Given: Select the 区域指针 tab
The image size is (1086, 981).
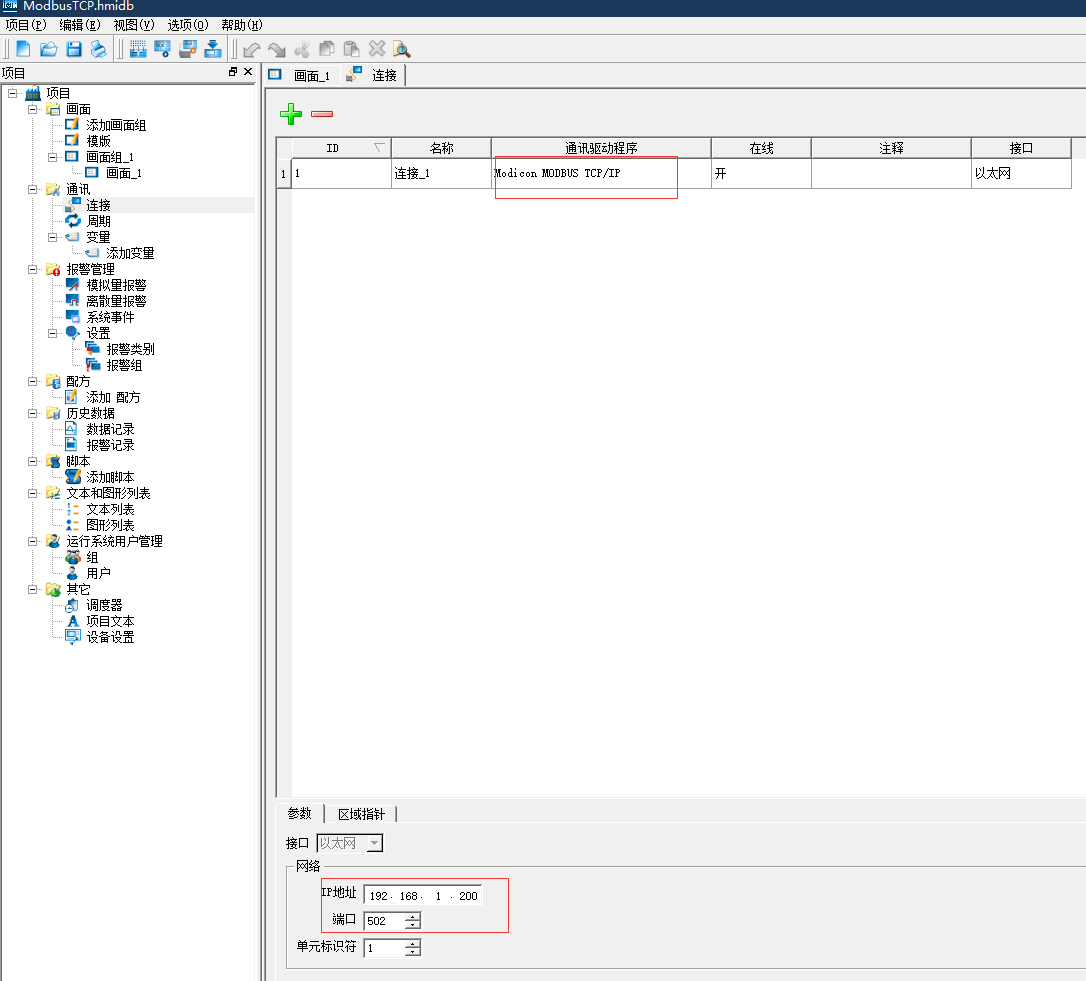Looking at the screenshot, I should point(361,814).
